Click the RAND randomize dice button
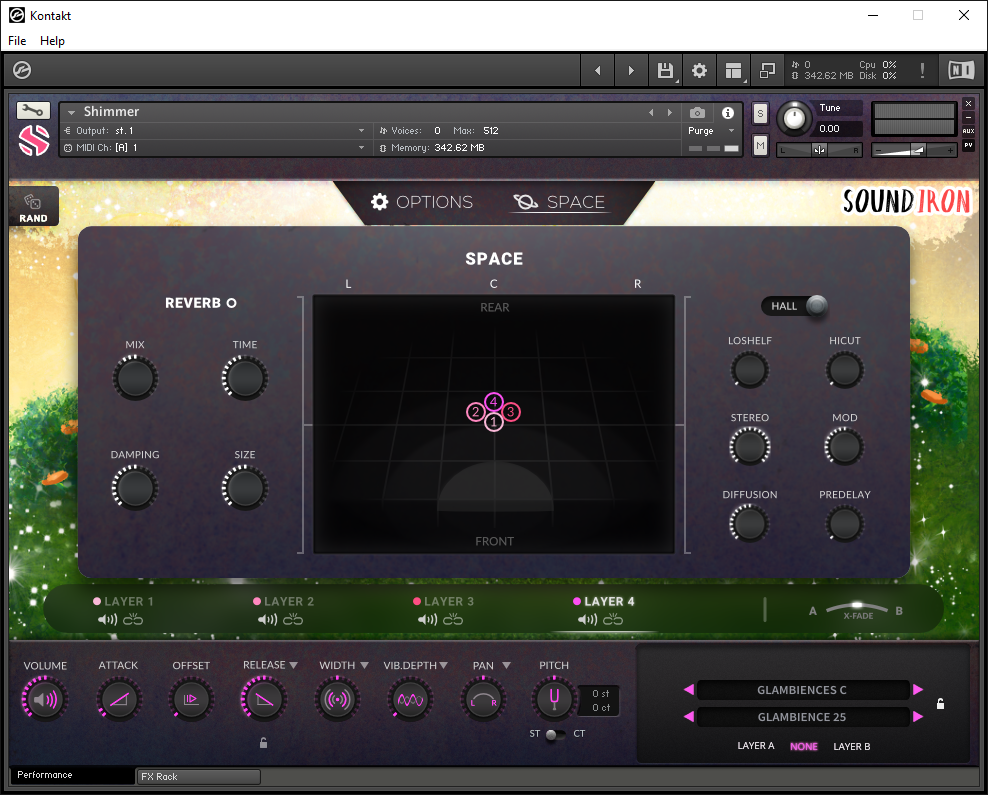 [33, 207]
